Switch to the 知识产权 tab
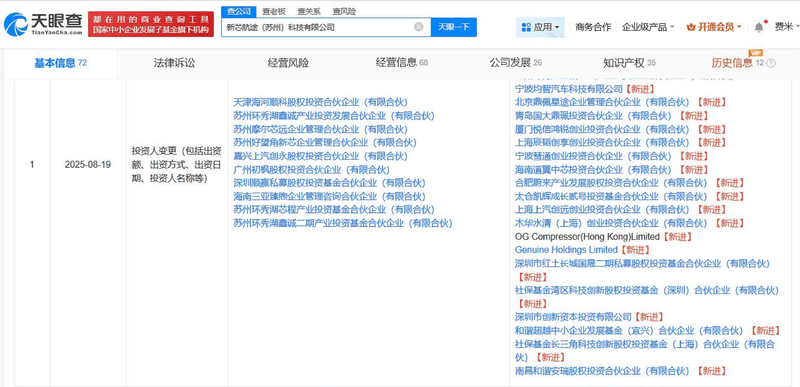 pyautogui.click(x=630, y=63)
